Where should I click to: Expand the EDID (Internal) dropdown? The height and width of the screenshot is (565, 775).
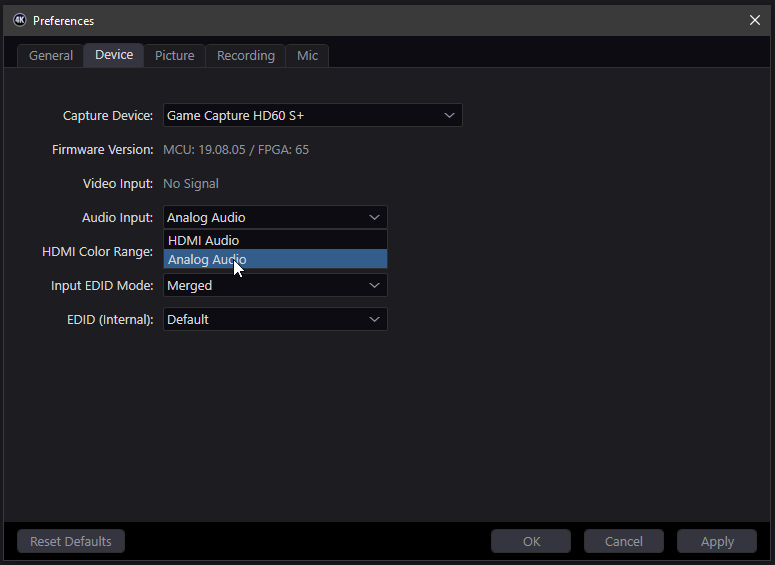coord(275,320)
